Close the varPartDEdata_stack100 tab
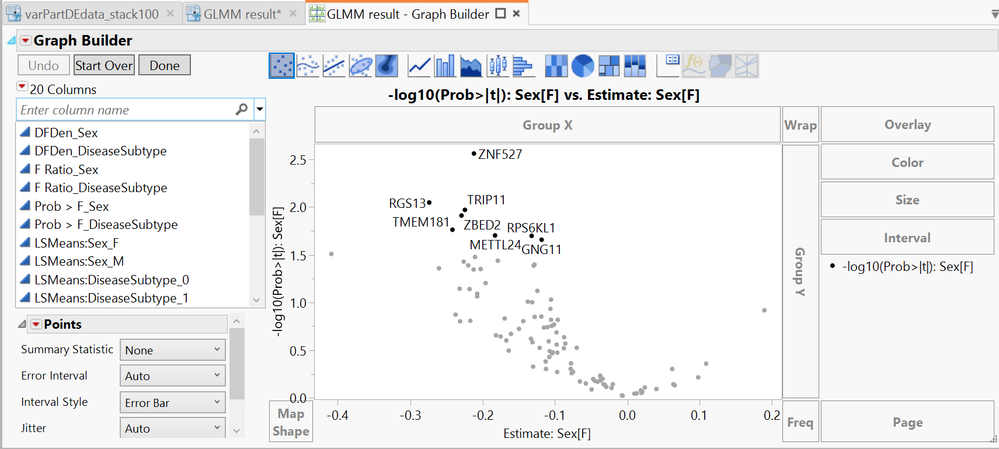This screenshot has width=999, height=449. click(x=170, y=13)
